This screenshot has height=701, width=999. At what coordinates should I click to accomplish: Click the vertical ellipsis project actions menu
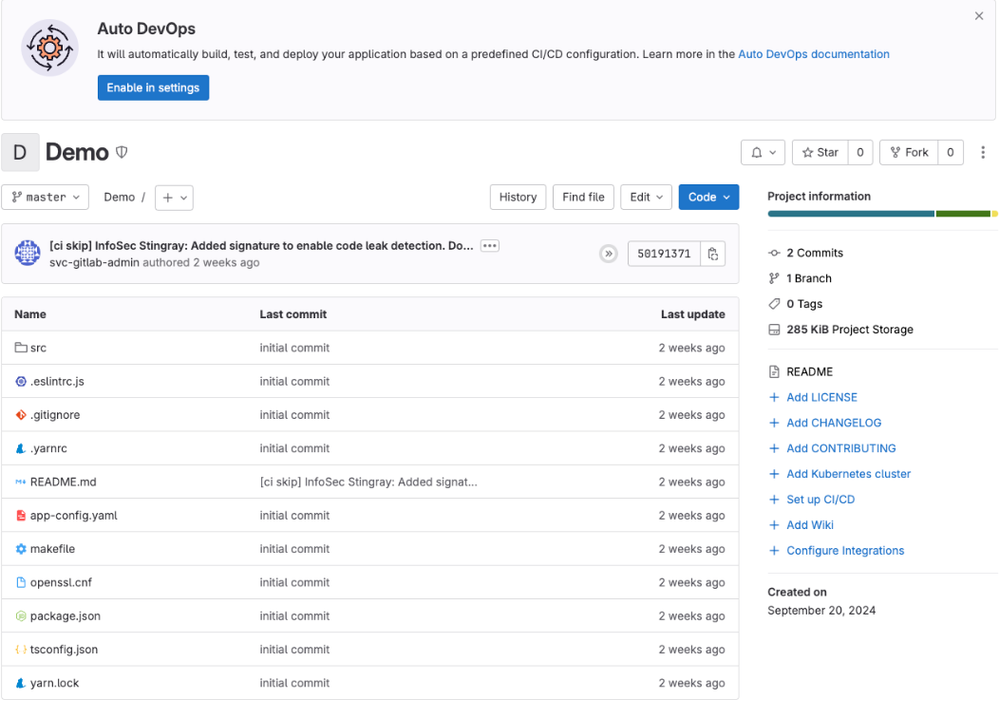[x=982, y=152]
